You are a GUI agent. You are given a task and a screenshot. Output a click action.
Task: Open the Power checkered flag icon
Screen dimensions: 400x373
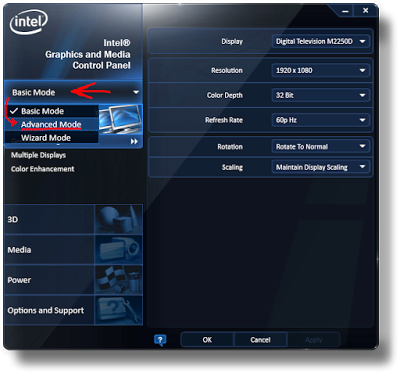click(119, 280)
